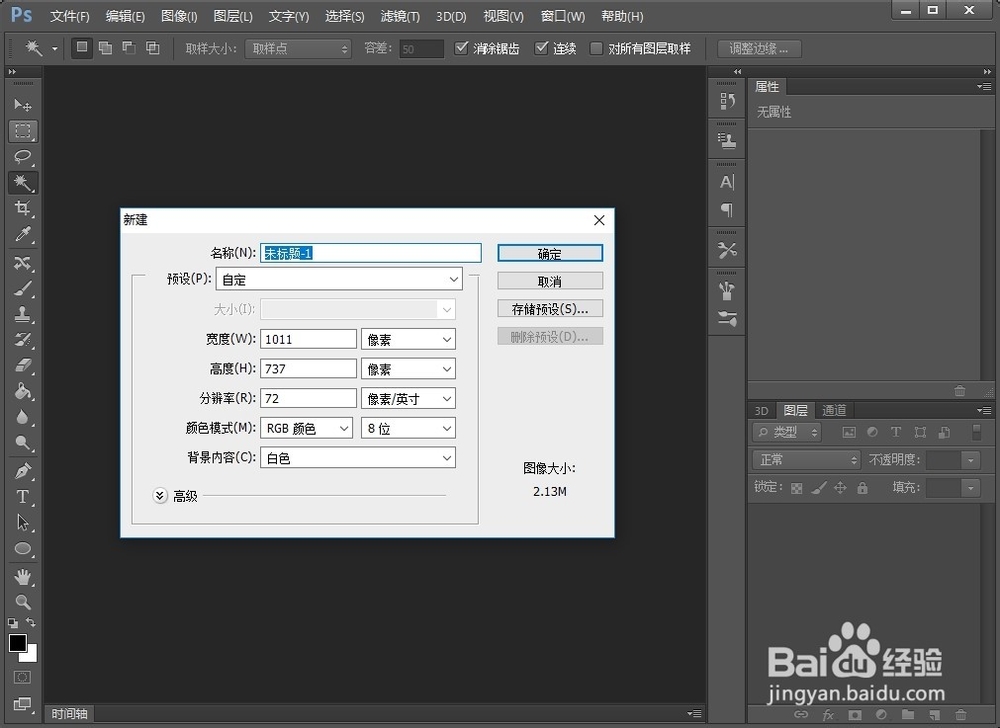Select the Paint Bucket tool
The width and height of the screenshot is (1000, 728).
(x=23, y=391)
